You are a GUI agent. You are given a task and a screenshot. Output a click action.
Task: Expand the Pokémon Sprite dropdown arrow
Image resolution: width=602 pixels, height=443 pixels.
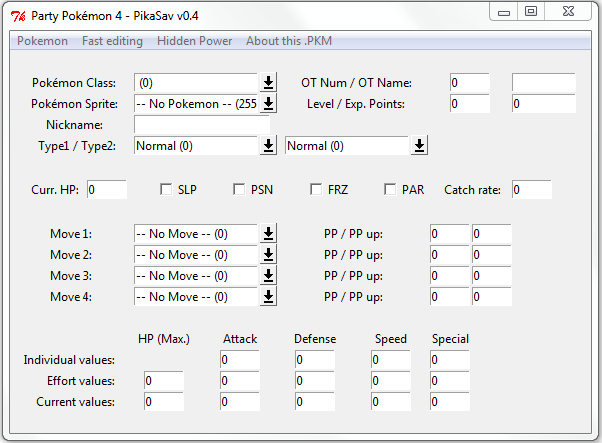point(268,104)
